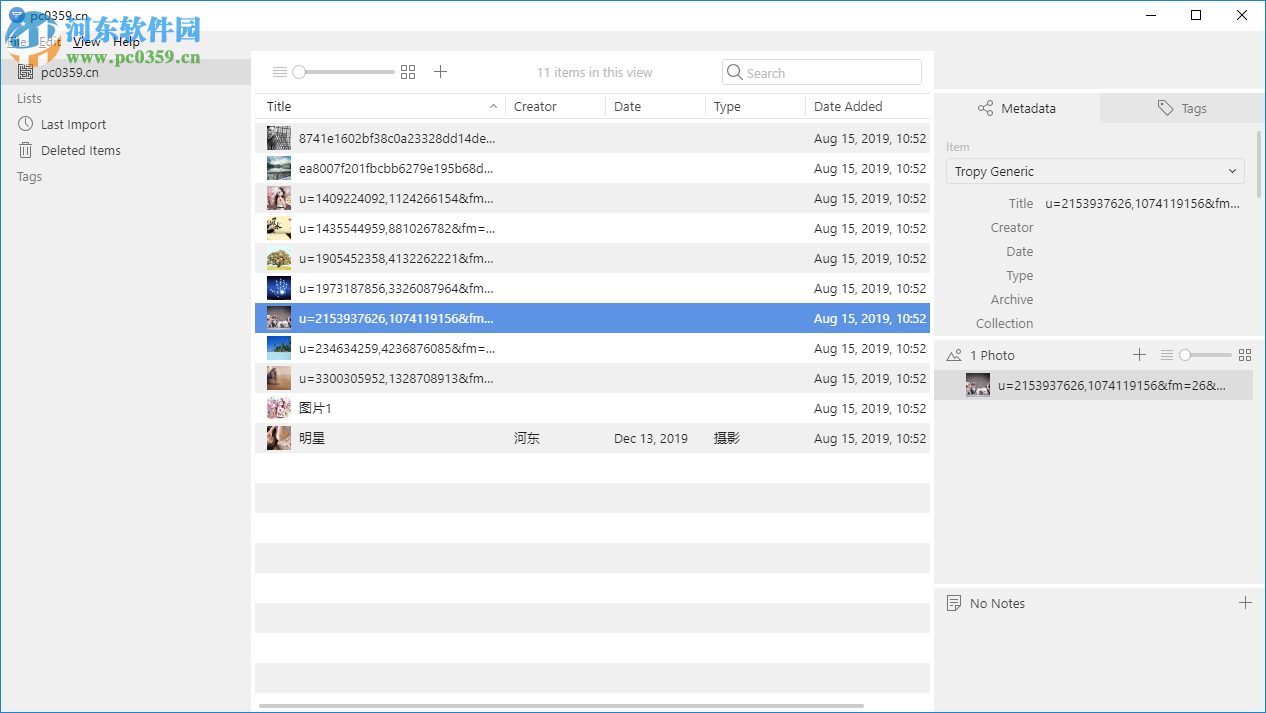This screenshot has width=1266, height=713.
Task: Click the plus icon to add new item
Action: (x=440, y=71)
